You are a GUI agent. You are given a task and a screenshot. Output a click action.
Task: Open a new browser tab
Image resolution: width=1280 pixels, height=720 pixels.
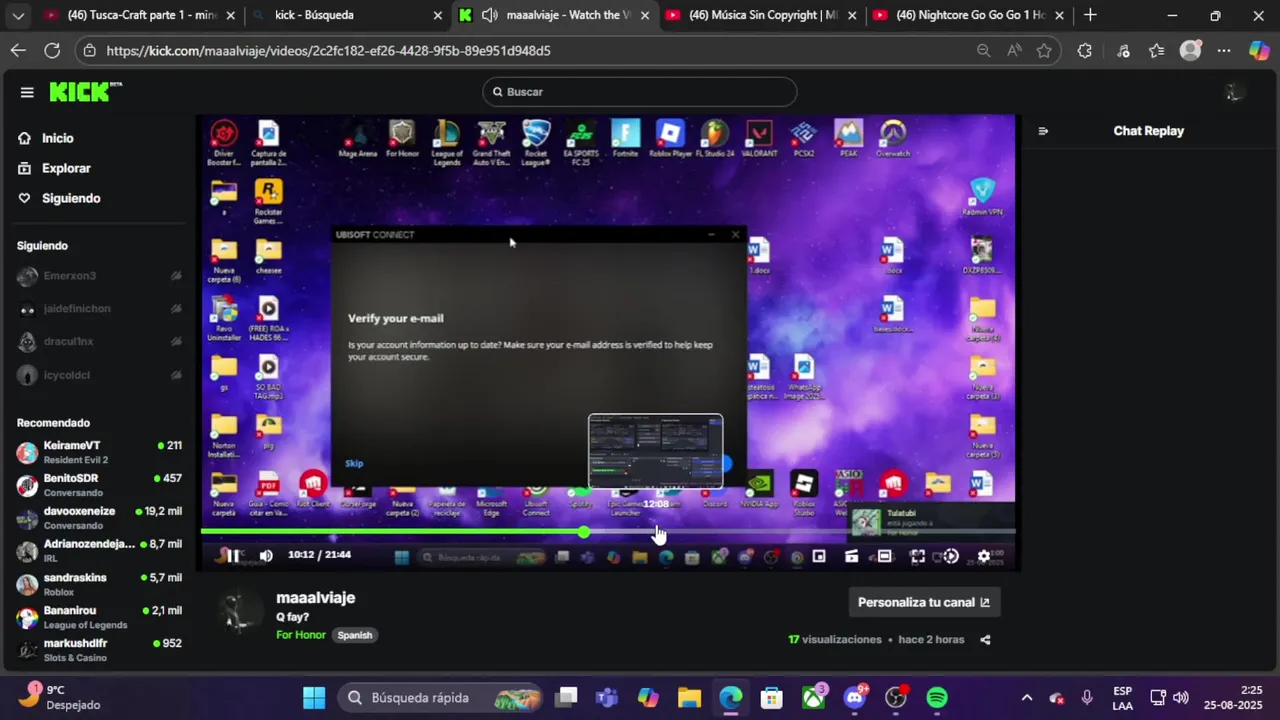tap(1090, 15)
